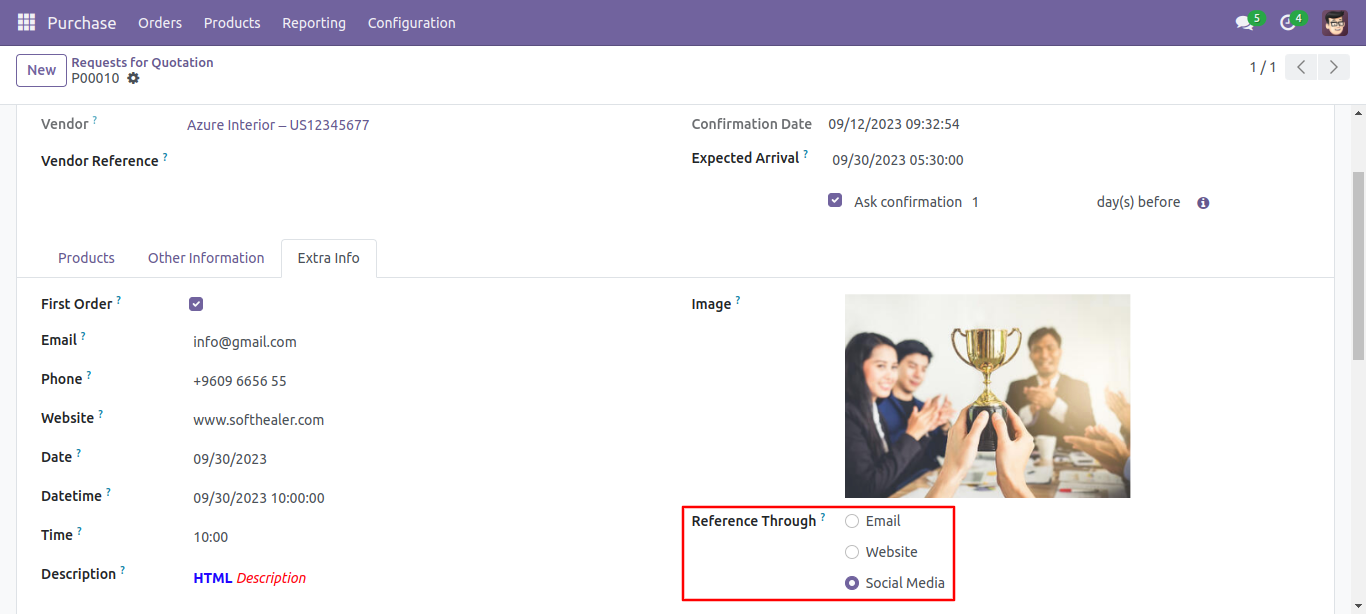
Task: Click the Purchase app title
Action: tap(82, 22)
